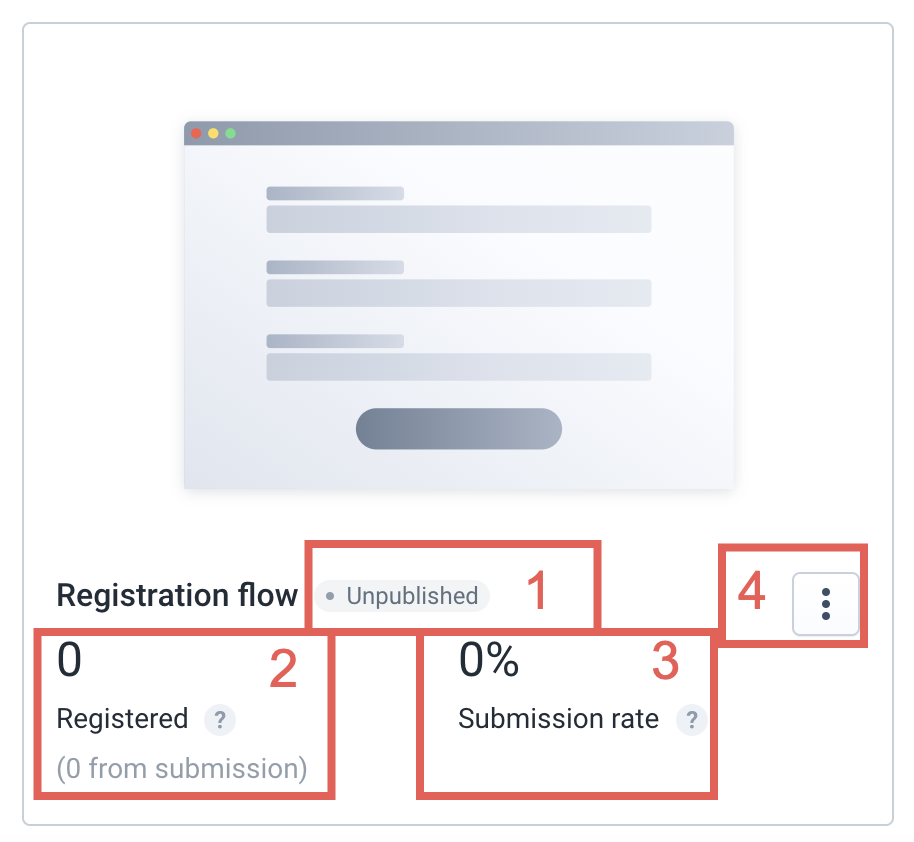The image size is (914, 842).
Task: Click the gray dot in Unpublished badge
Action: (330, 596)
